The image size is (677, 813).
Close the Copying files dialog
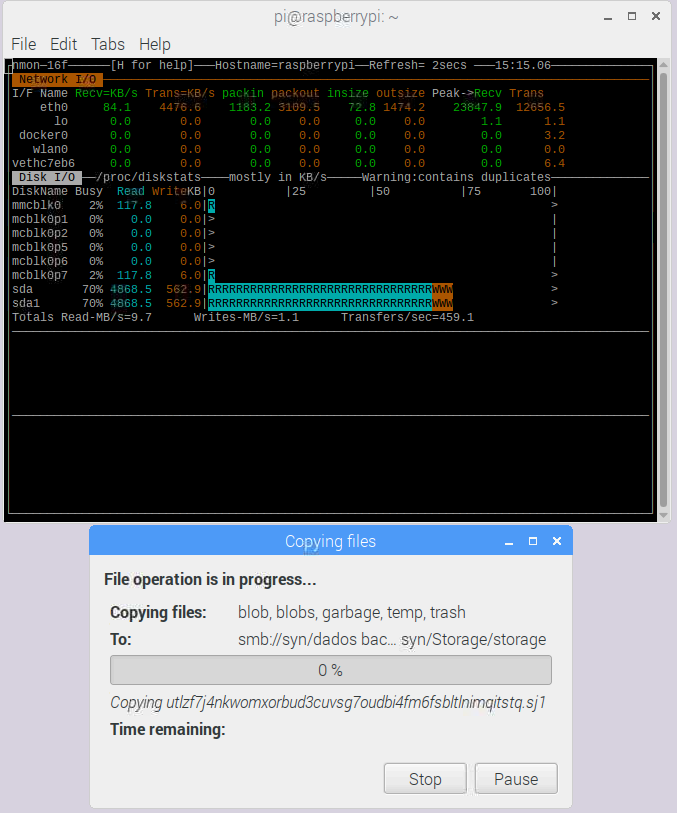(x=557, y=541)
